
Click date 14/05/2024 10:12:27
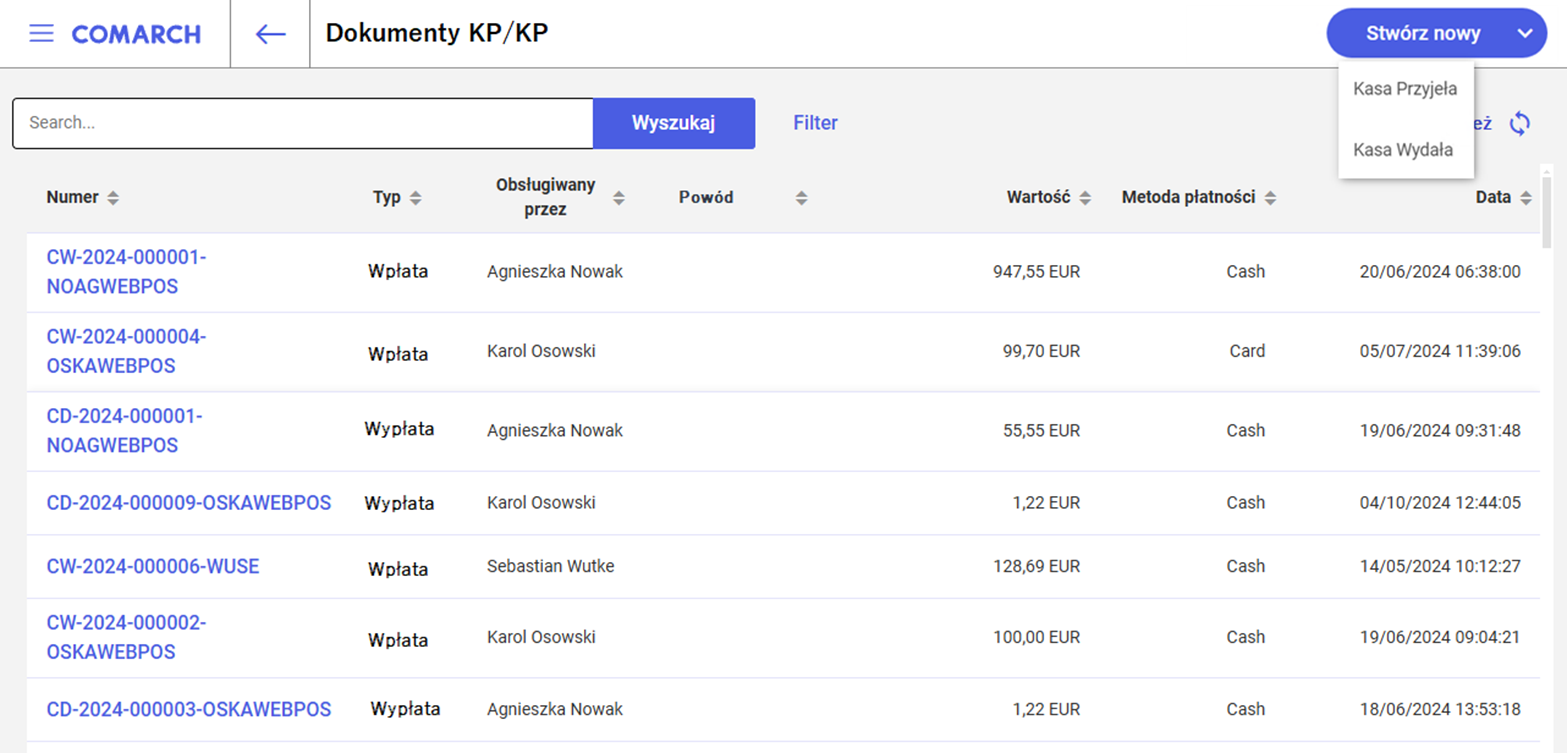[x=1440, y=567]
